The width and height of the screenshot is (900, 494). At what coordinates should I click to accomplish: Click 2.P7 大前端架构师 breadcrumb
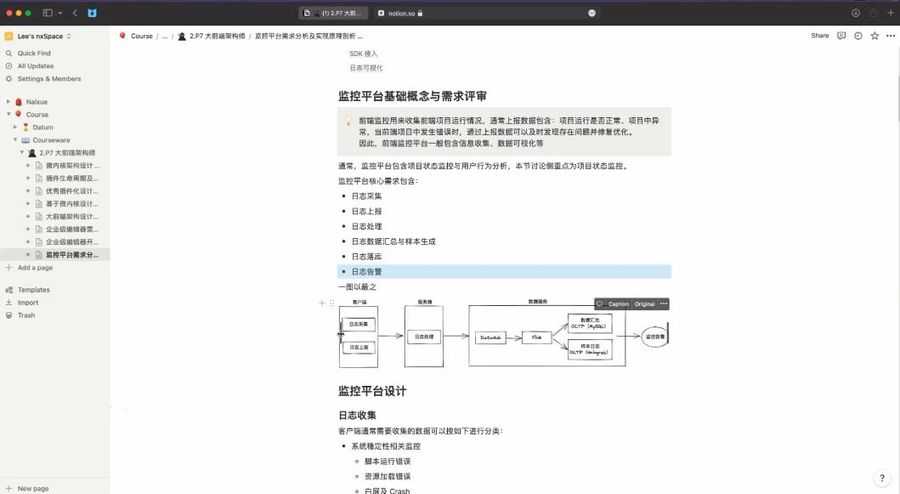pos(217,36)
